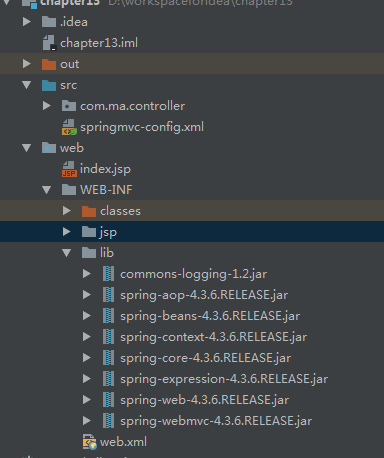Viewport: 384px width, 458px height.
Task: Select the "web" folder name
Action: click(x=72, y=148)
